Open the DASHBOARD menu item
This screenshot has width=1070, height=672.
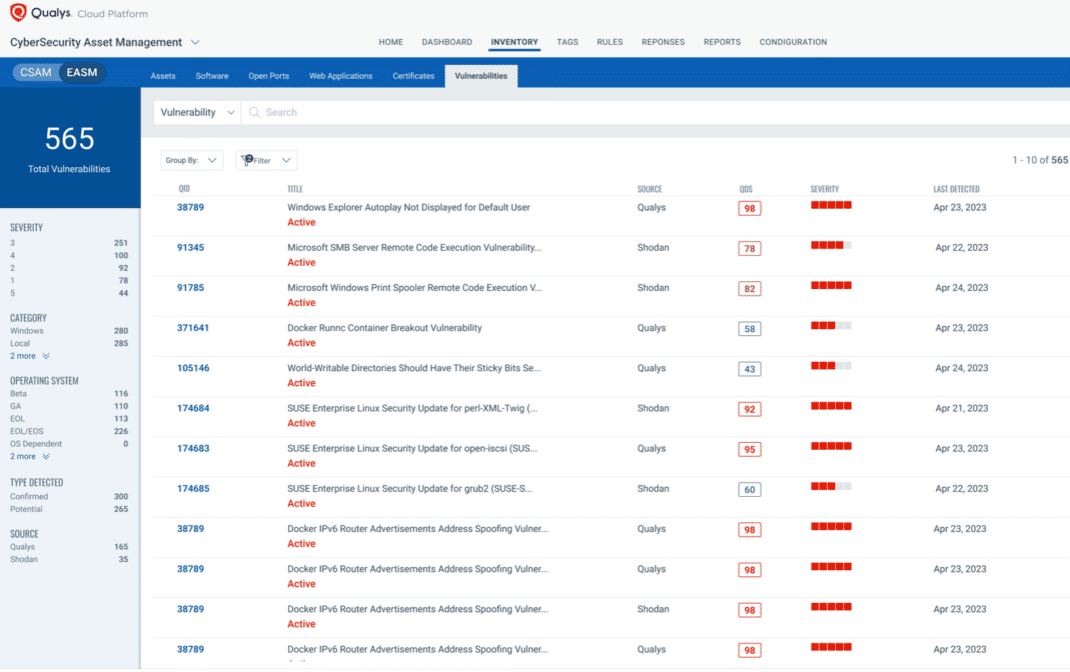tap(447, 42)
